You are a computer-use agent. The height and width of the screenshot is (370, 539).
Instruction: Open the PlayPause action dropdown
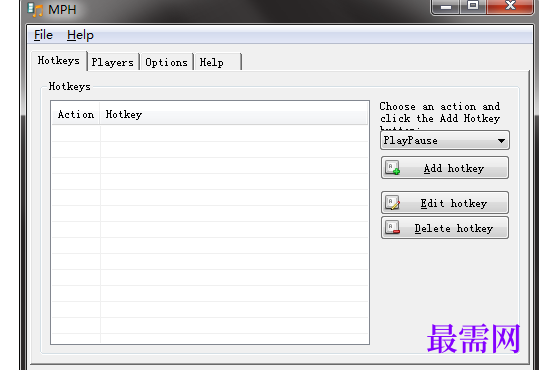(445, 140)
